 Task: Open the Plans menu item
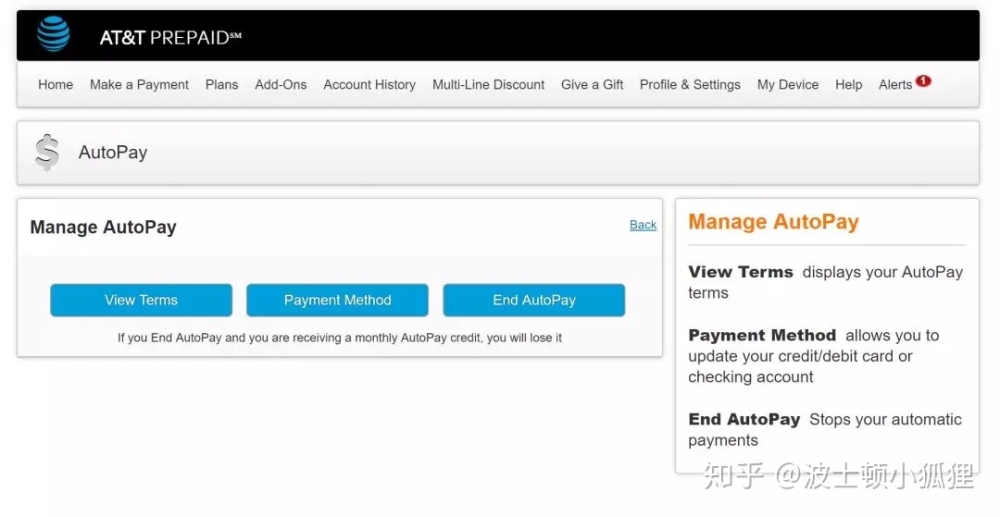point(221,85)
